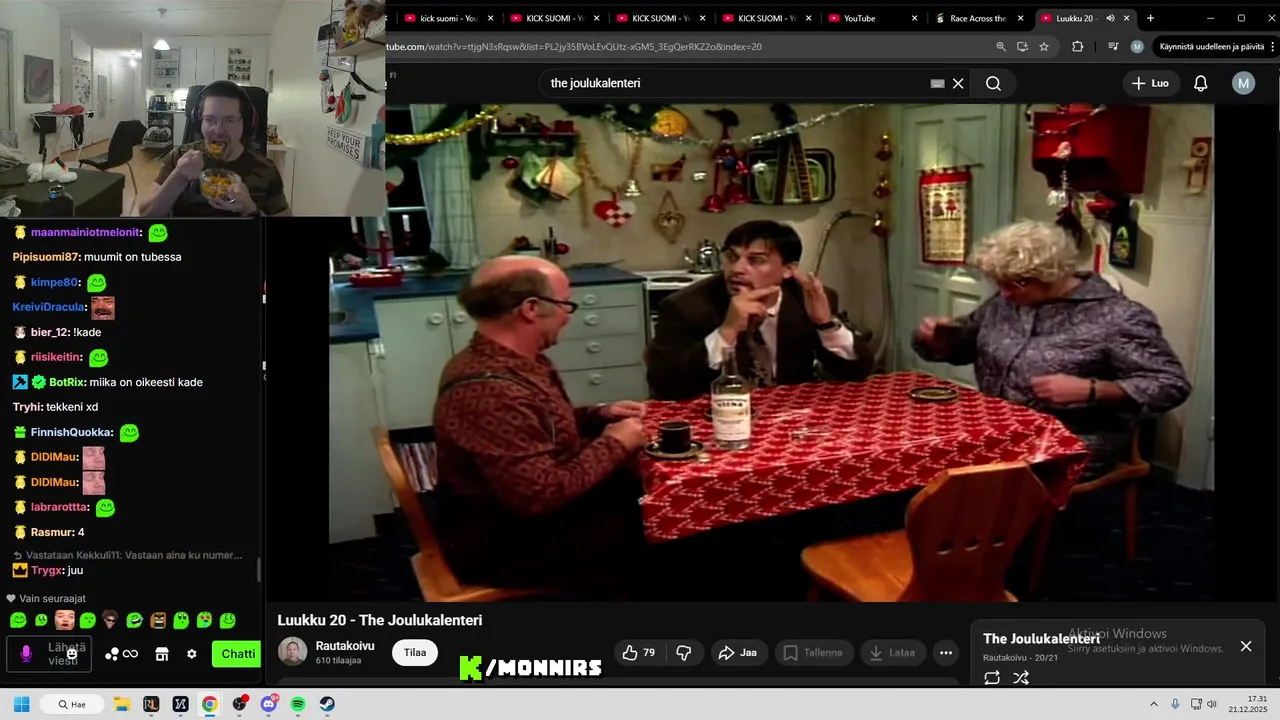Click the video title Luukku 20 - The Joulukalenteri
Image resolution: width=1280 pixels, height=720 pixels.
(x=380, y=620)
